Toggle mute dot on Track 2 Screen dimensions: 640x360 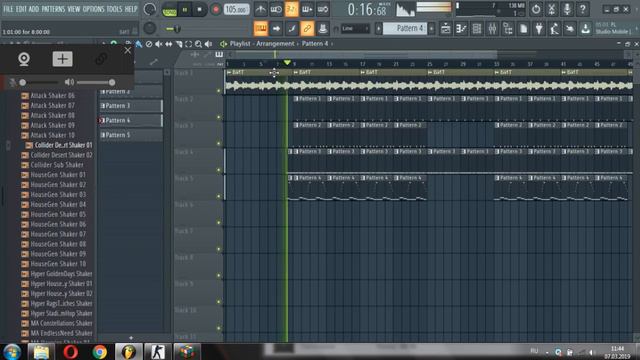(219, 118)
